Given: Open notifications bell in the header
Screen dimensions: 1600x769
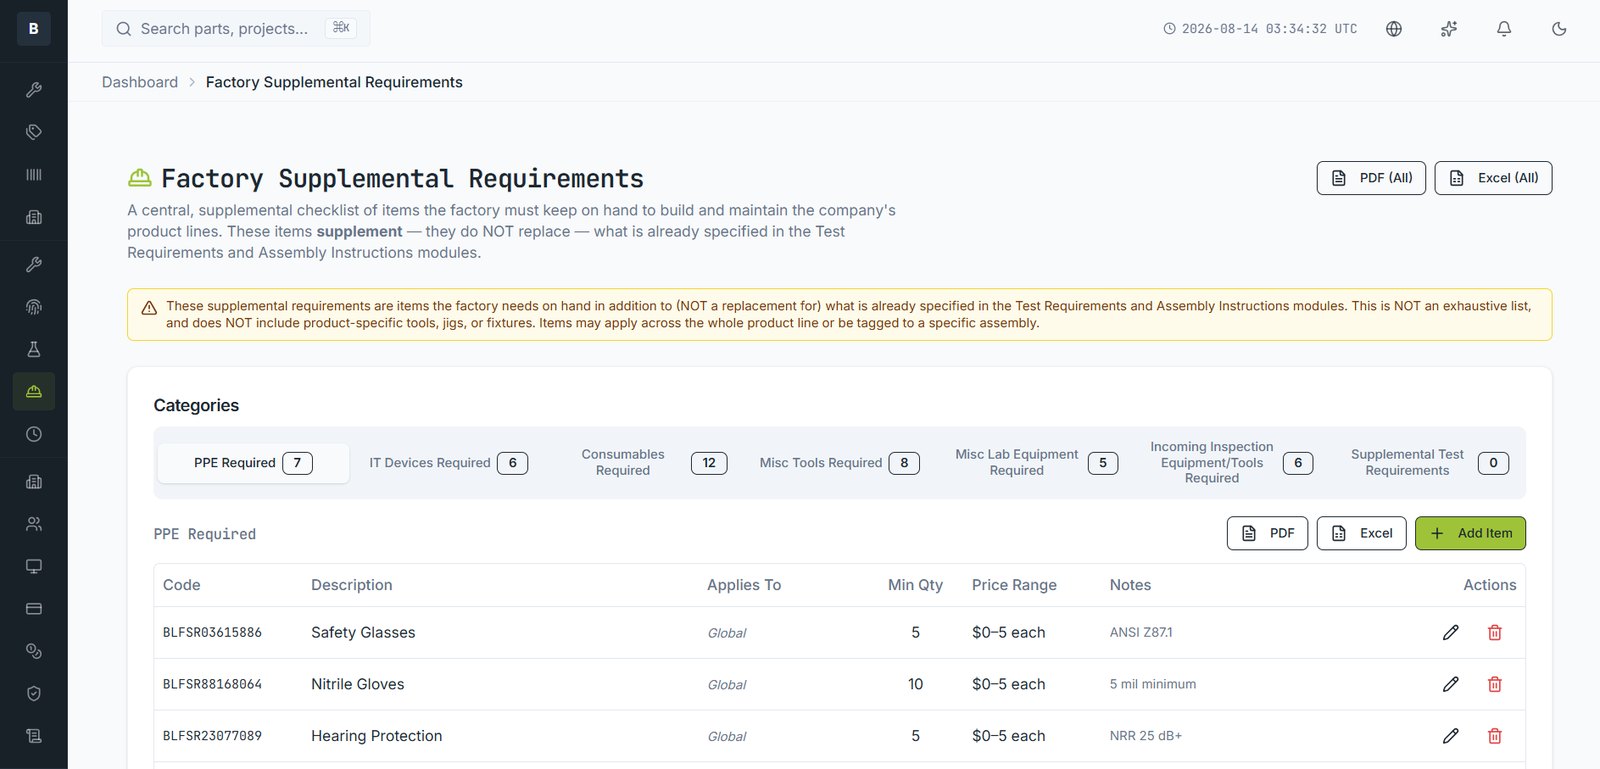Looking at the screenshot, I should tap(1504, 29).
